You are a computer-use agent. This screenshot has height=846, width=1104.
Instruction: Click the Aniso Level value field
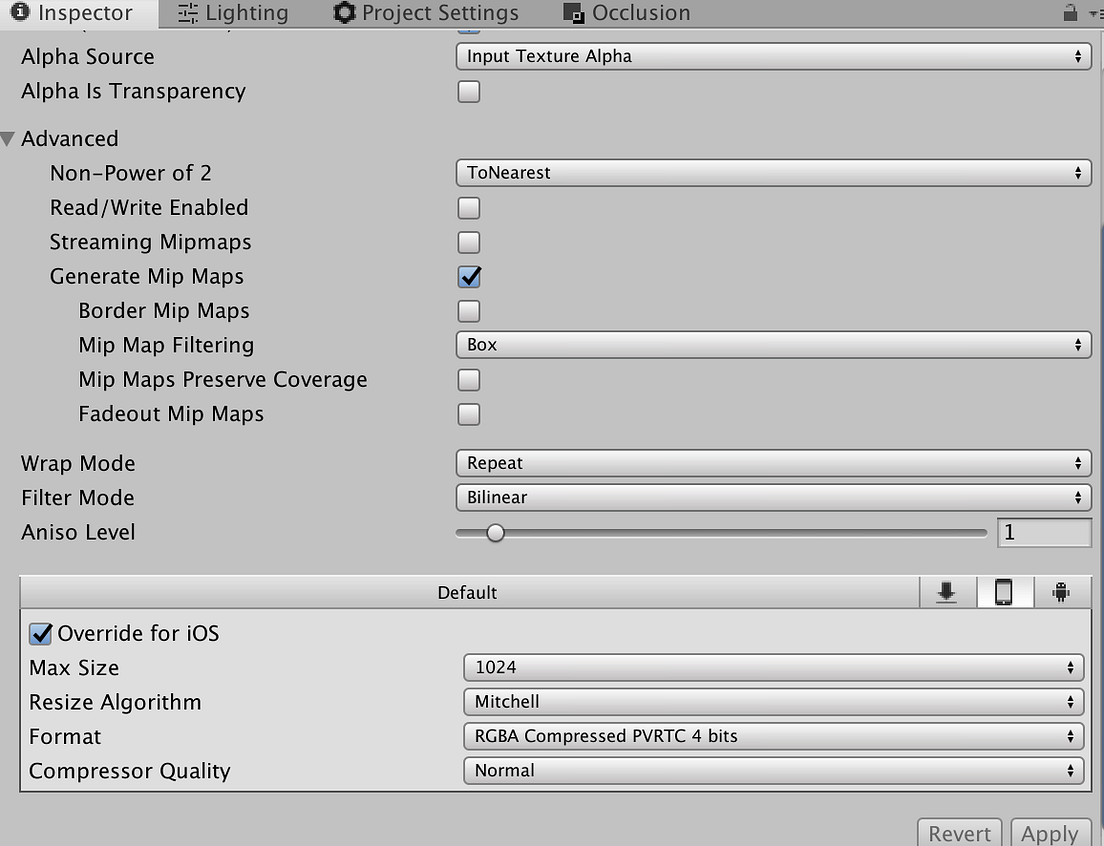(x=1044, y=532)
